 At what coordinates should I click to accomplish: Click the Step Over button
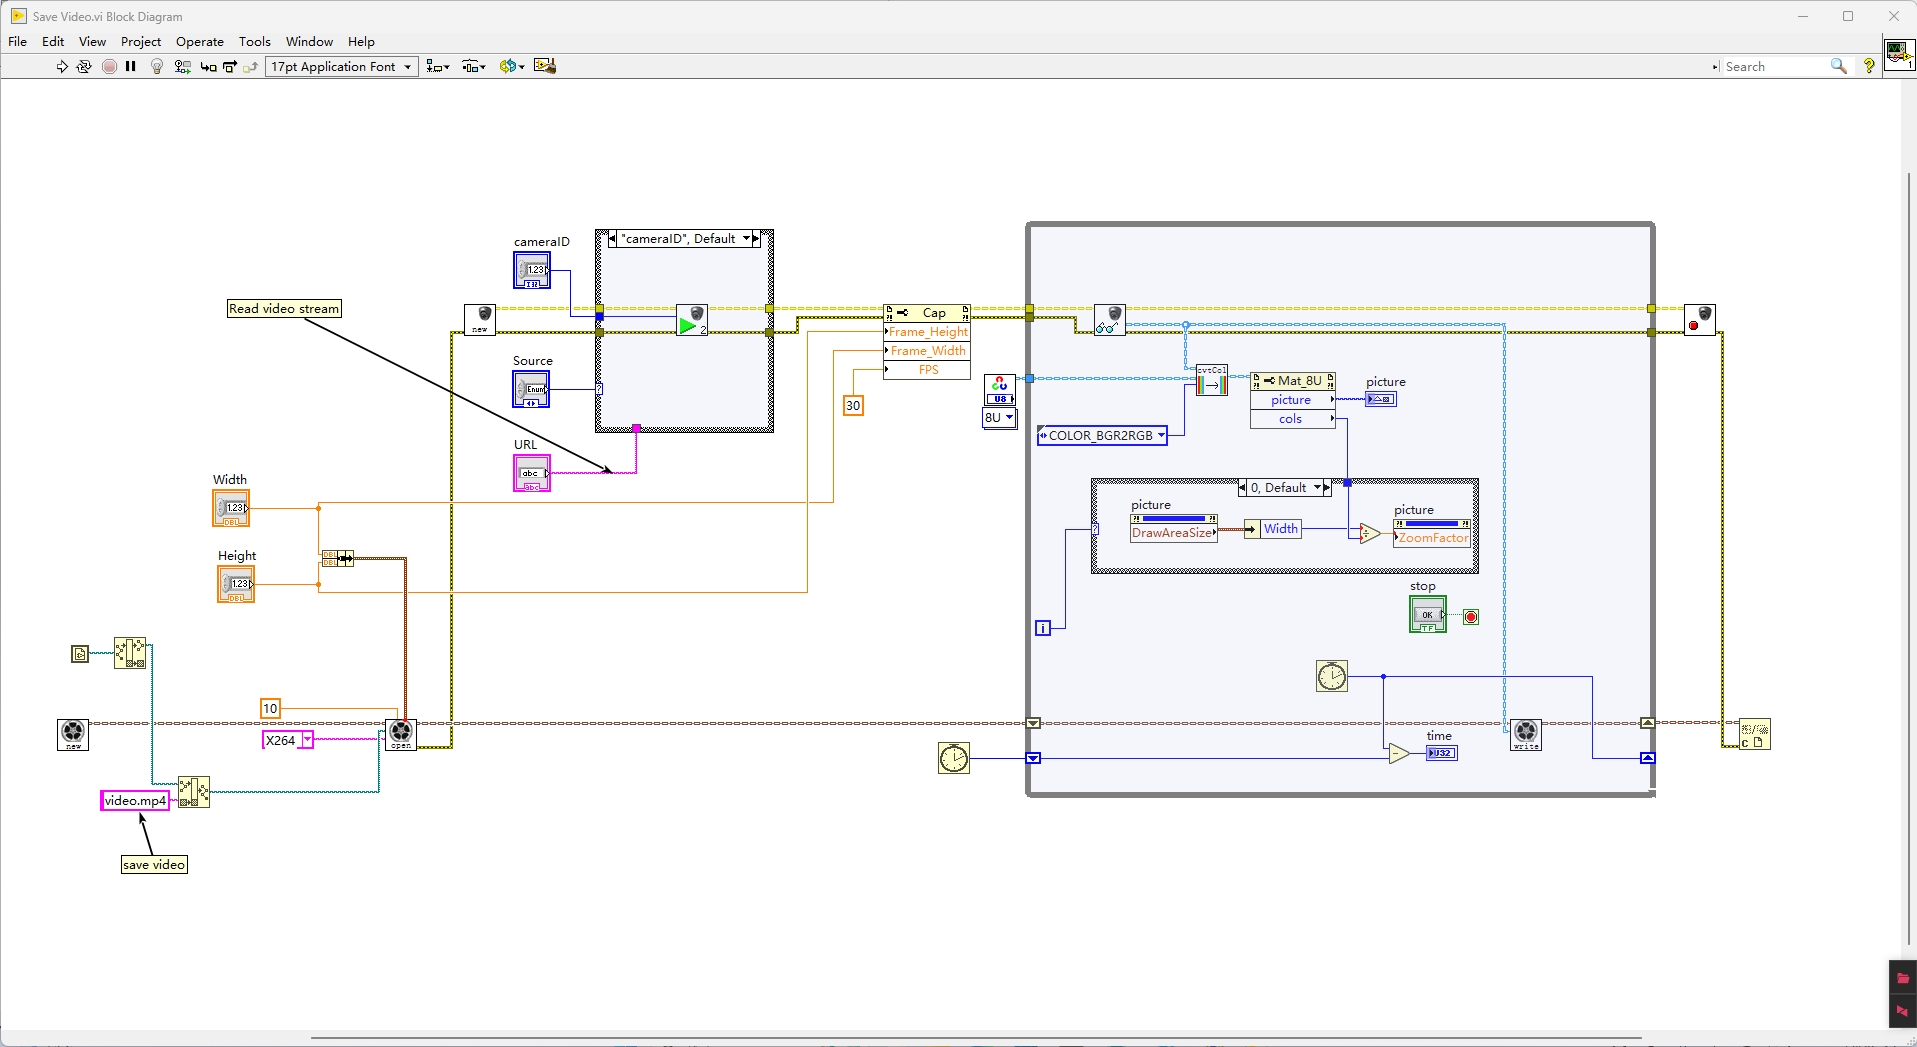(230, 67)
